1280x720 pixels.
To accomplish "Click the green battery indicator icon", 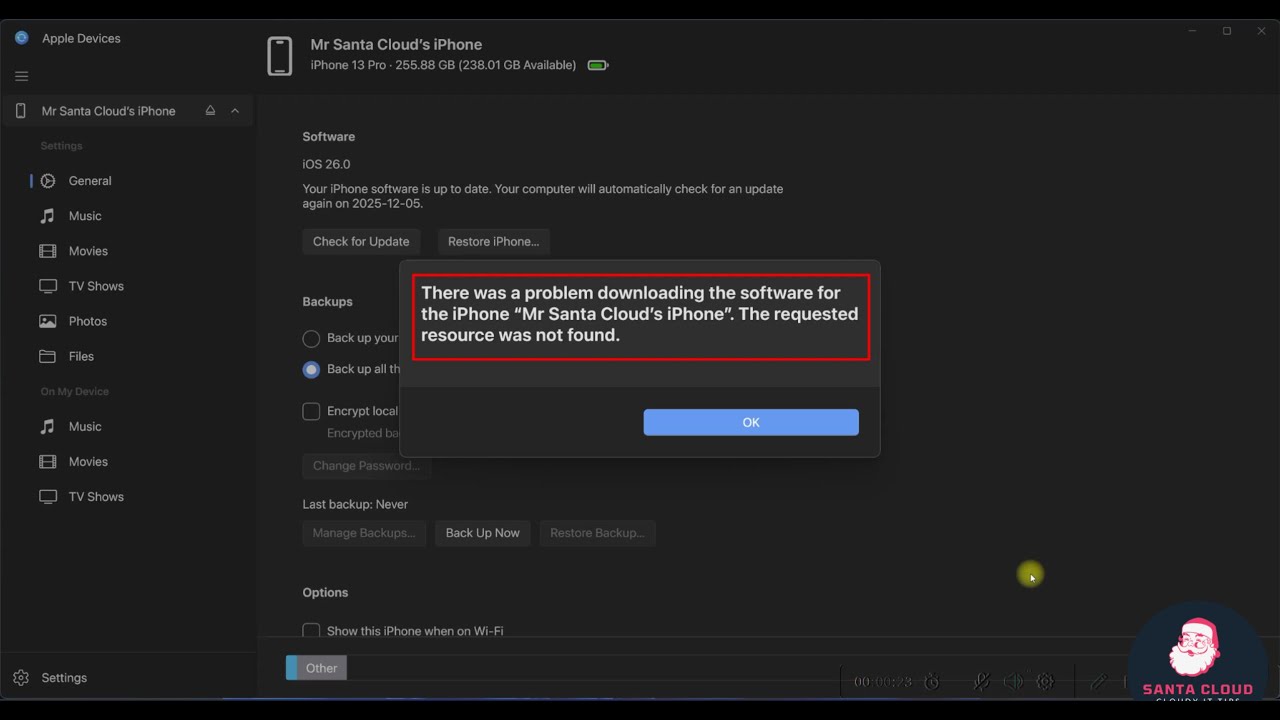I will point(598,65).
